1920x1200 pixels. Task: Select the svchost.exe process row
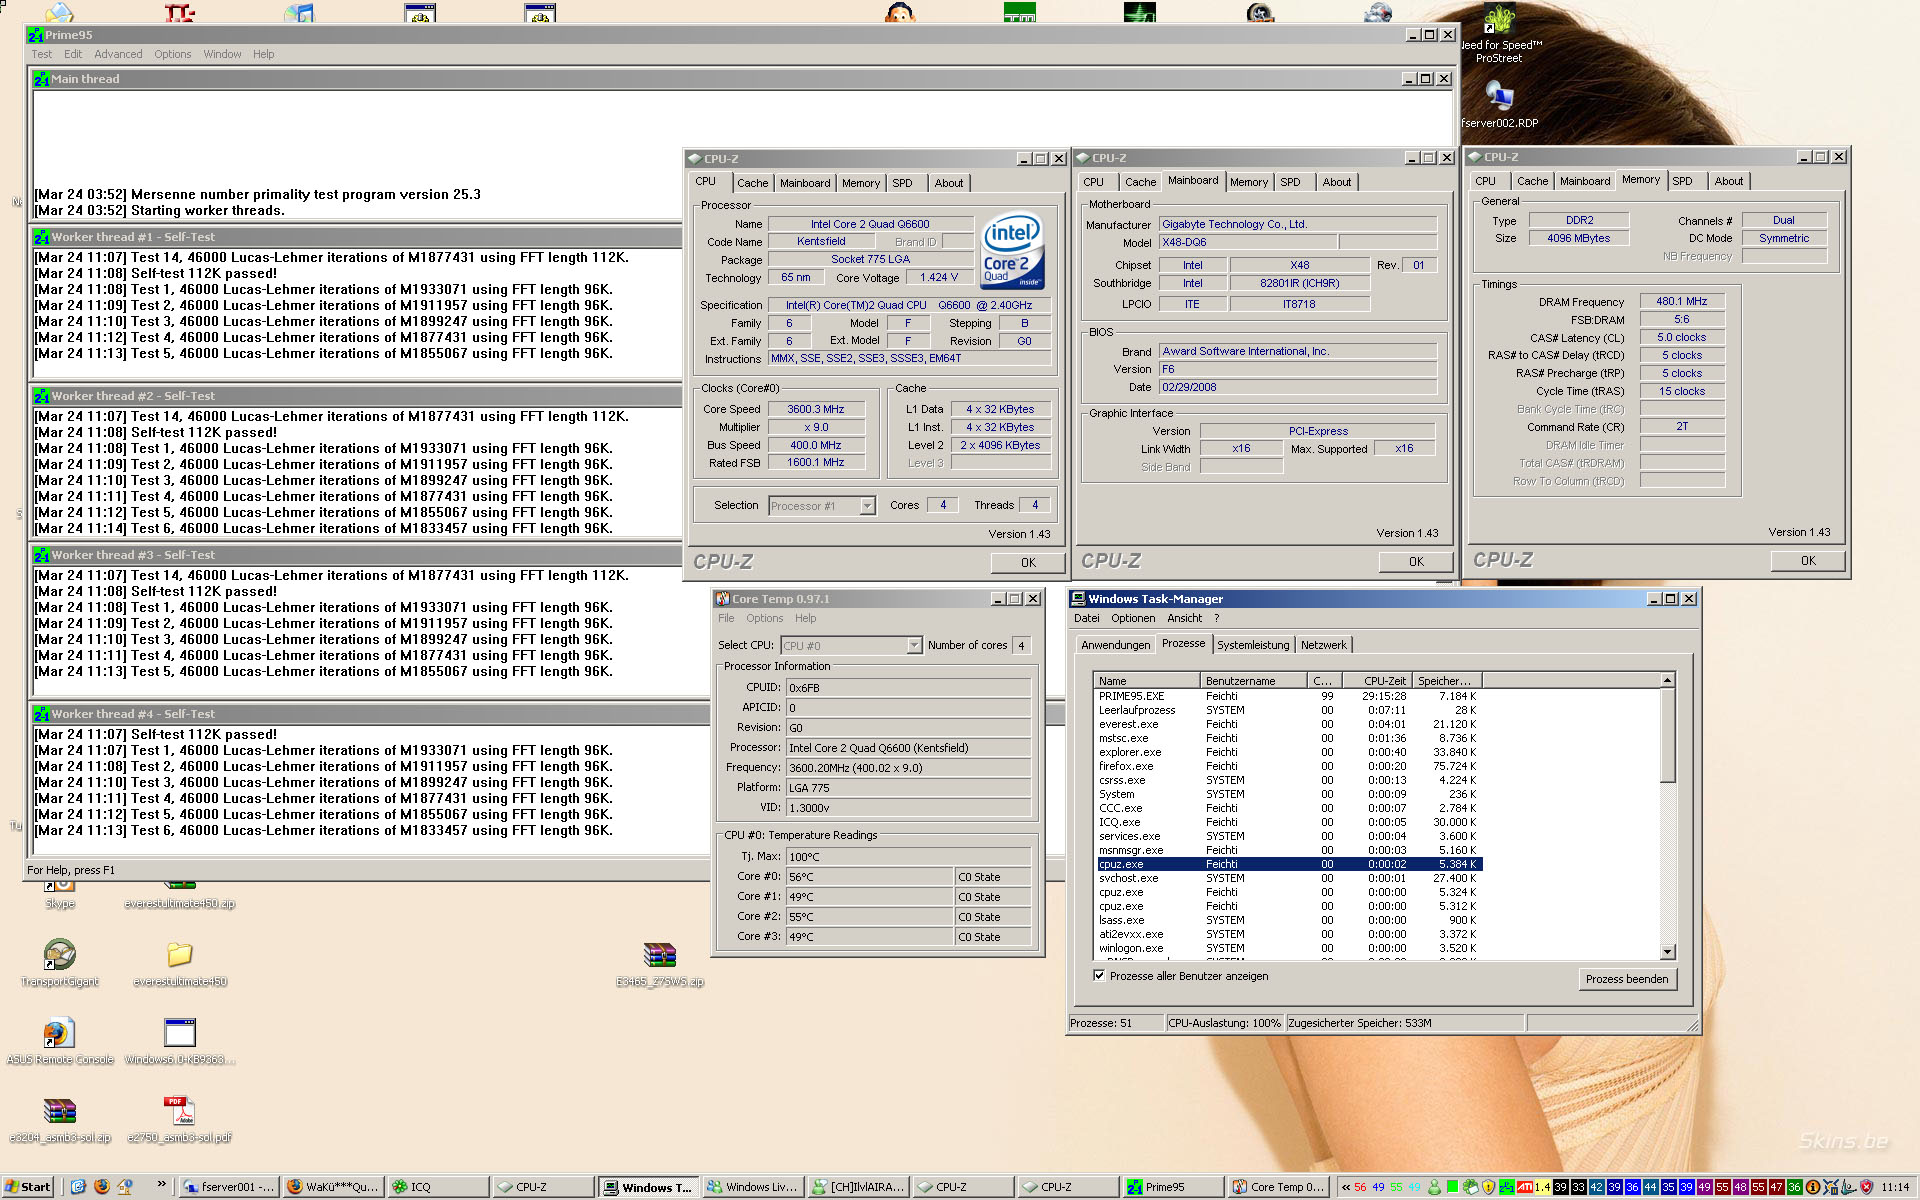[1287, 878]
